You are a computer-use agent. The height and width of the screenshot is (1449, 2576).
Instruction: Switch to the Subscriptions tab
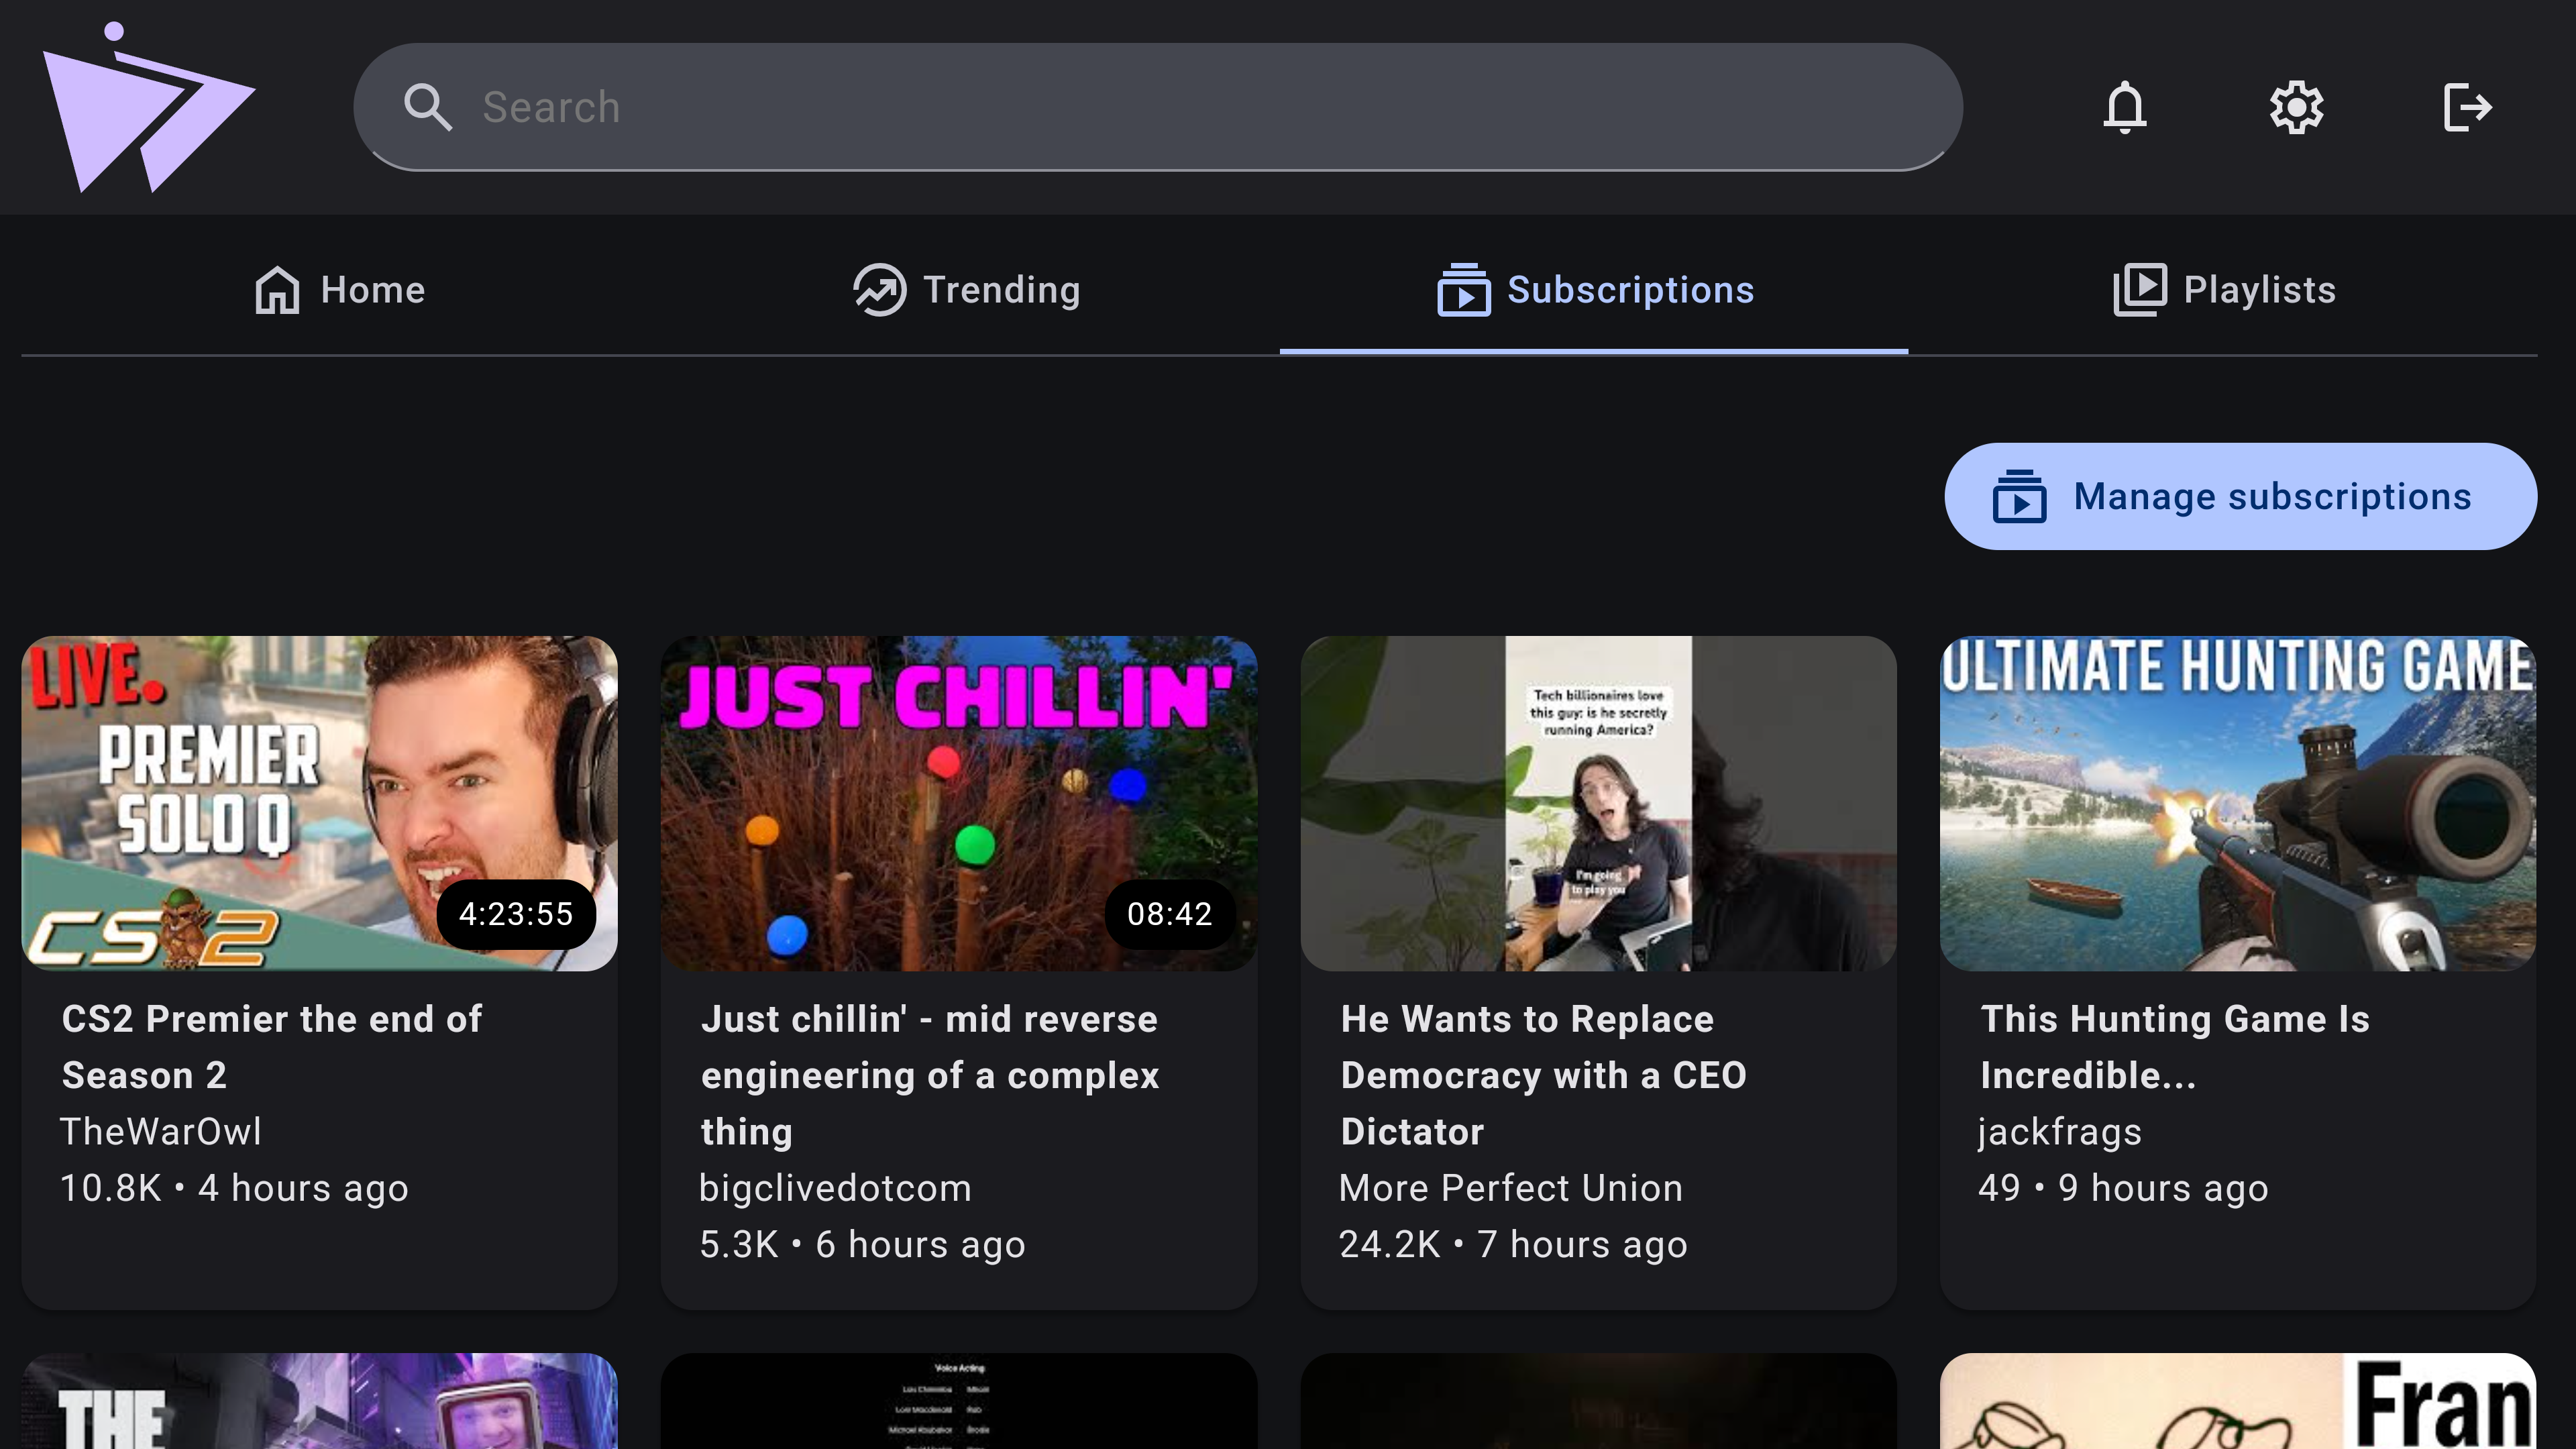coord(1594,290)
